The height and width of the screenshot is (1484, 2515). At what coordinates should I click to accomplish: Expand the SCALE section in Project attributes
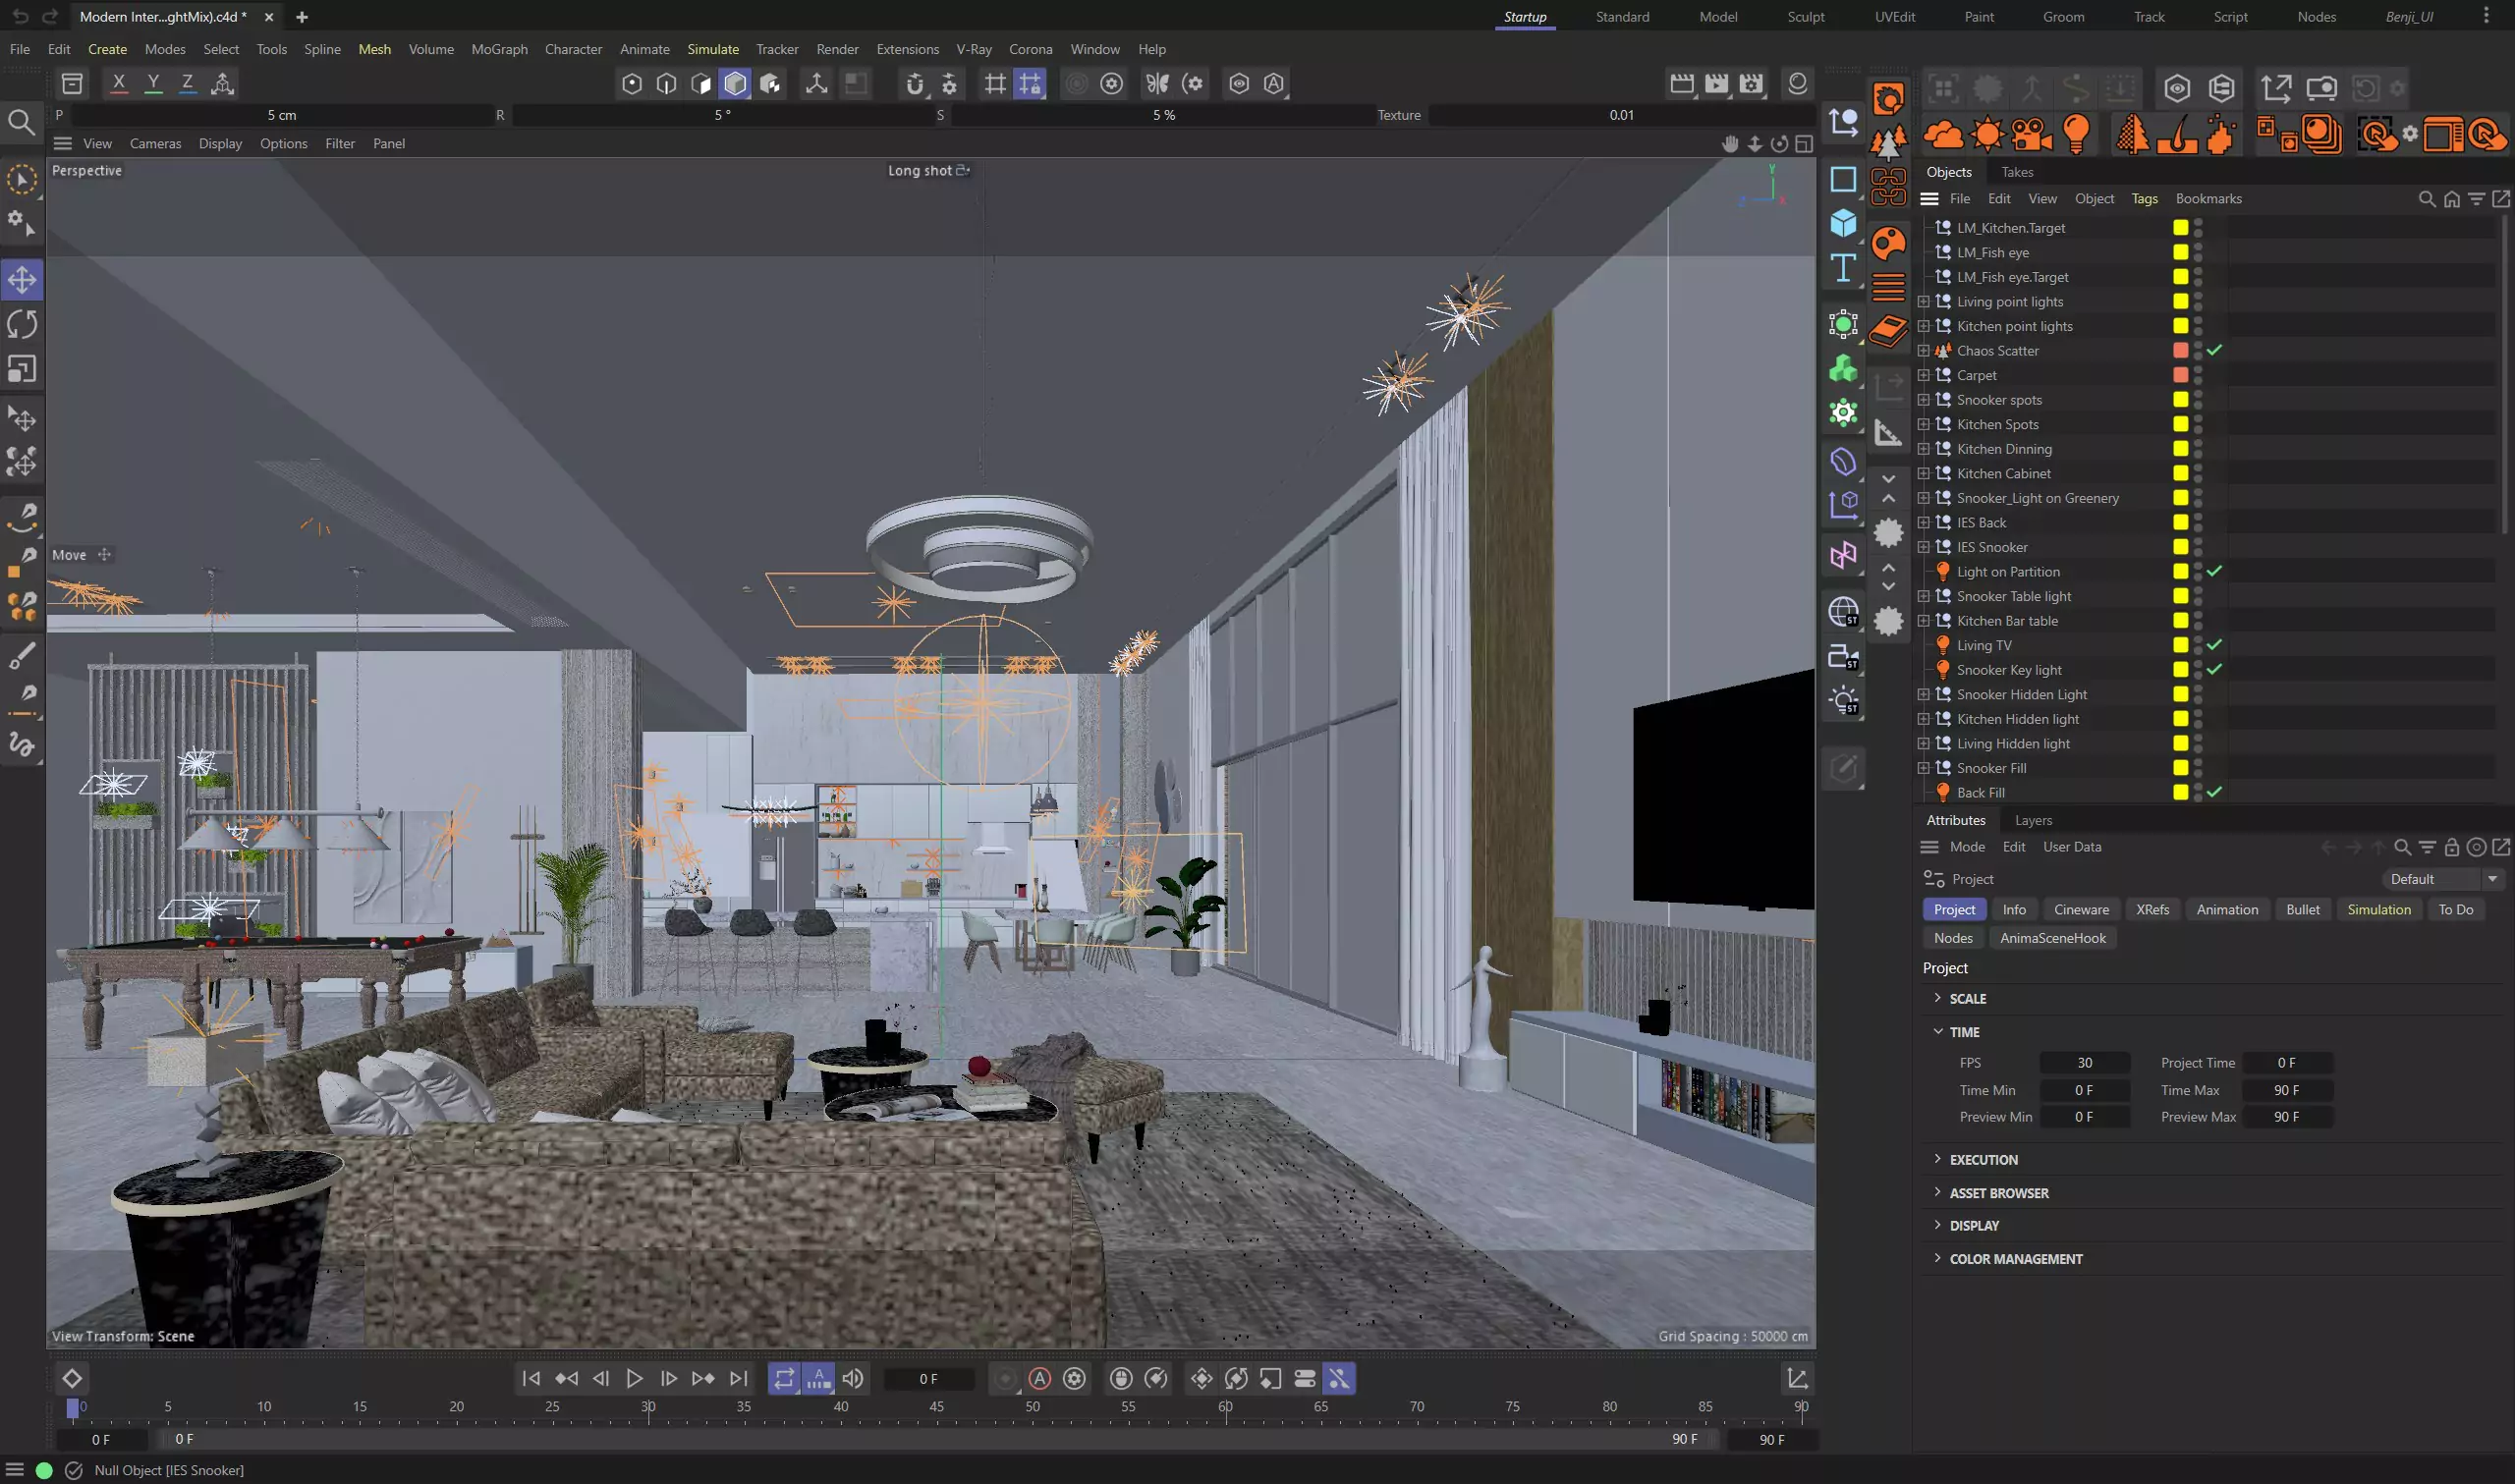(x=1966, y=998)
